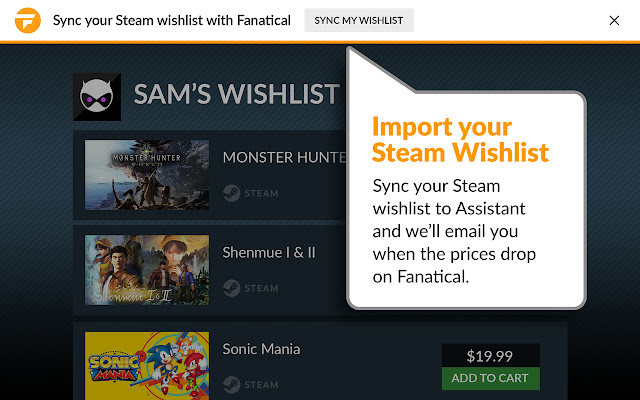
Task: Click the Sam's Wishlist heading
Action: 236,95
